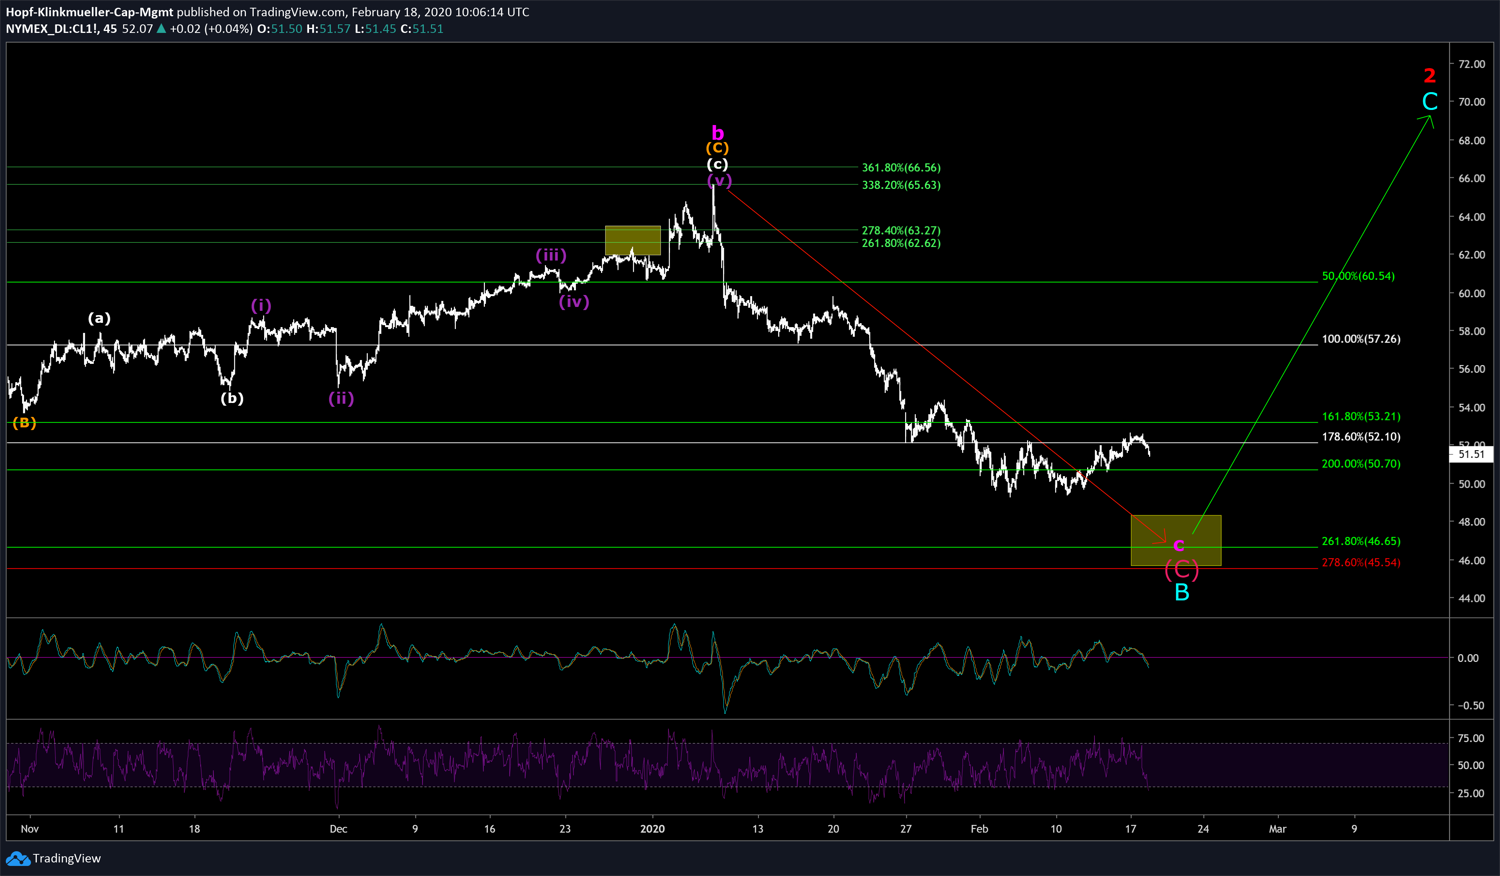Select the pink b label at the price peak
The height and width of the screenshot is (876, 1500).
point(717,133)
